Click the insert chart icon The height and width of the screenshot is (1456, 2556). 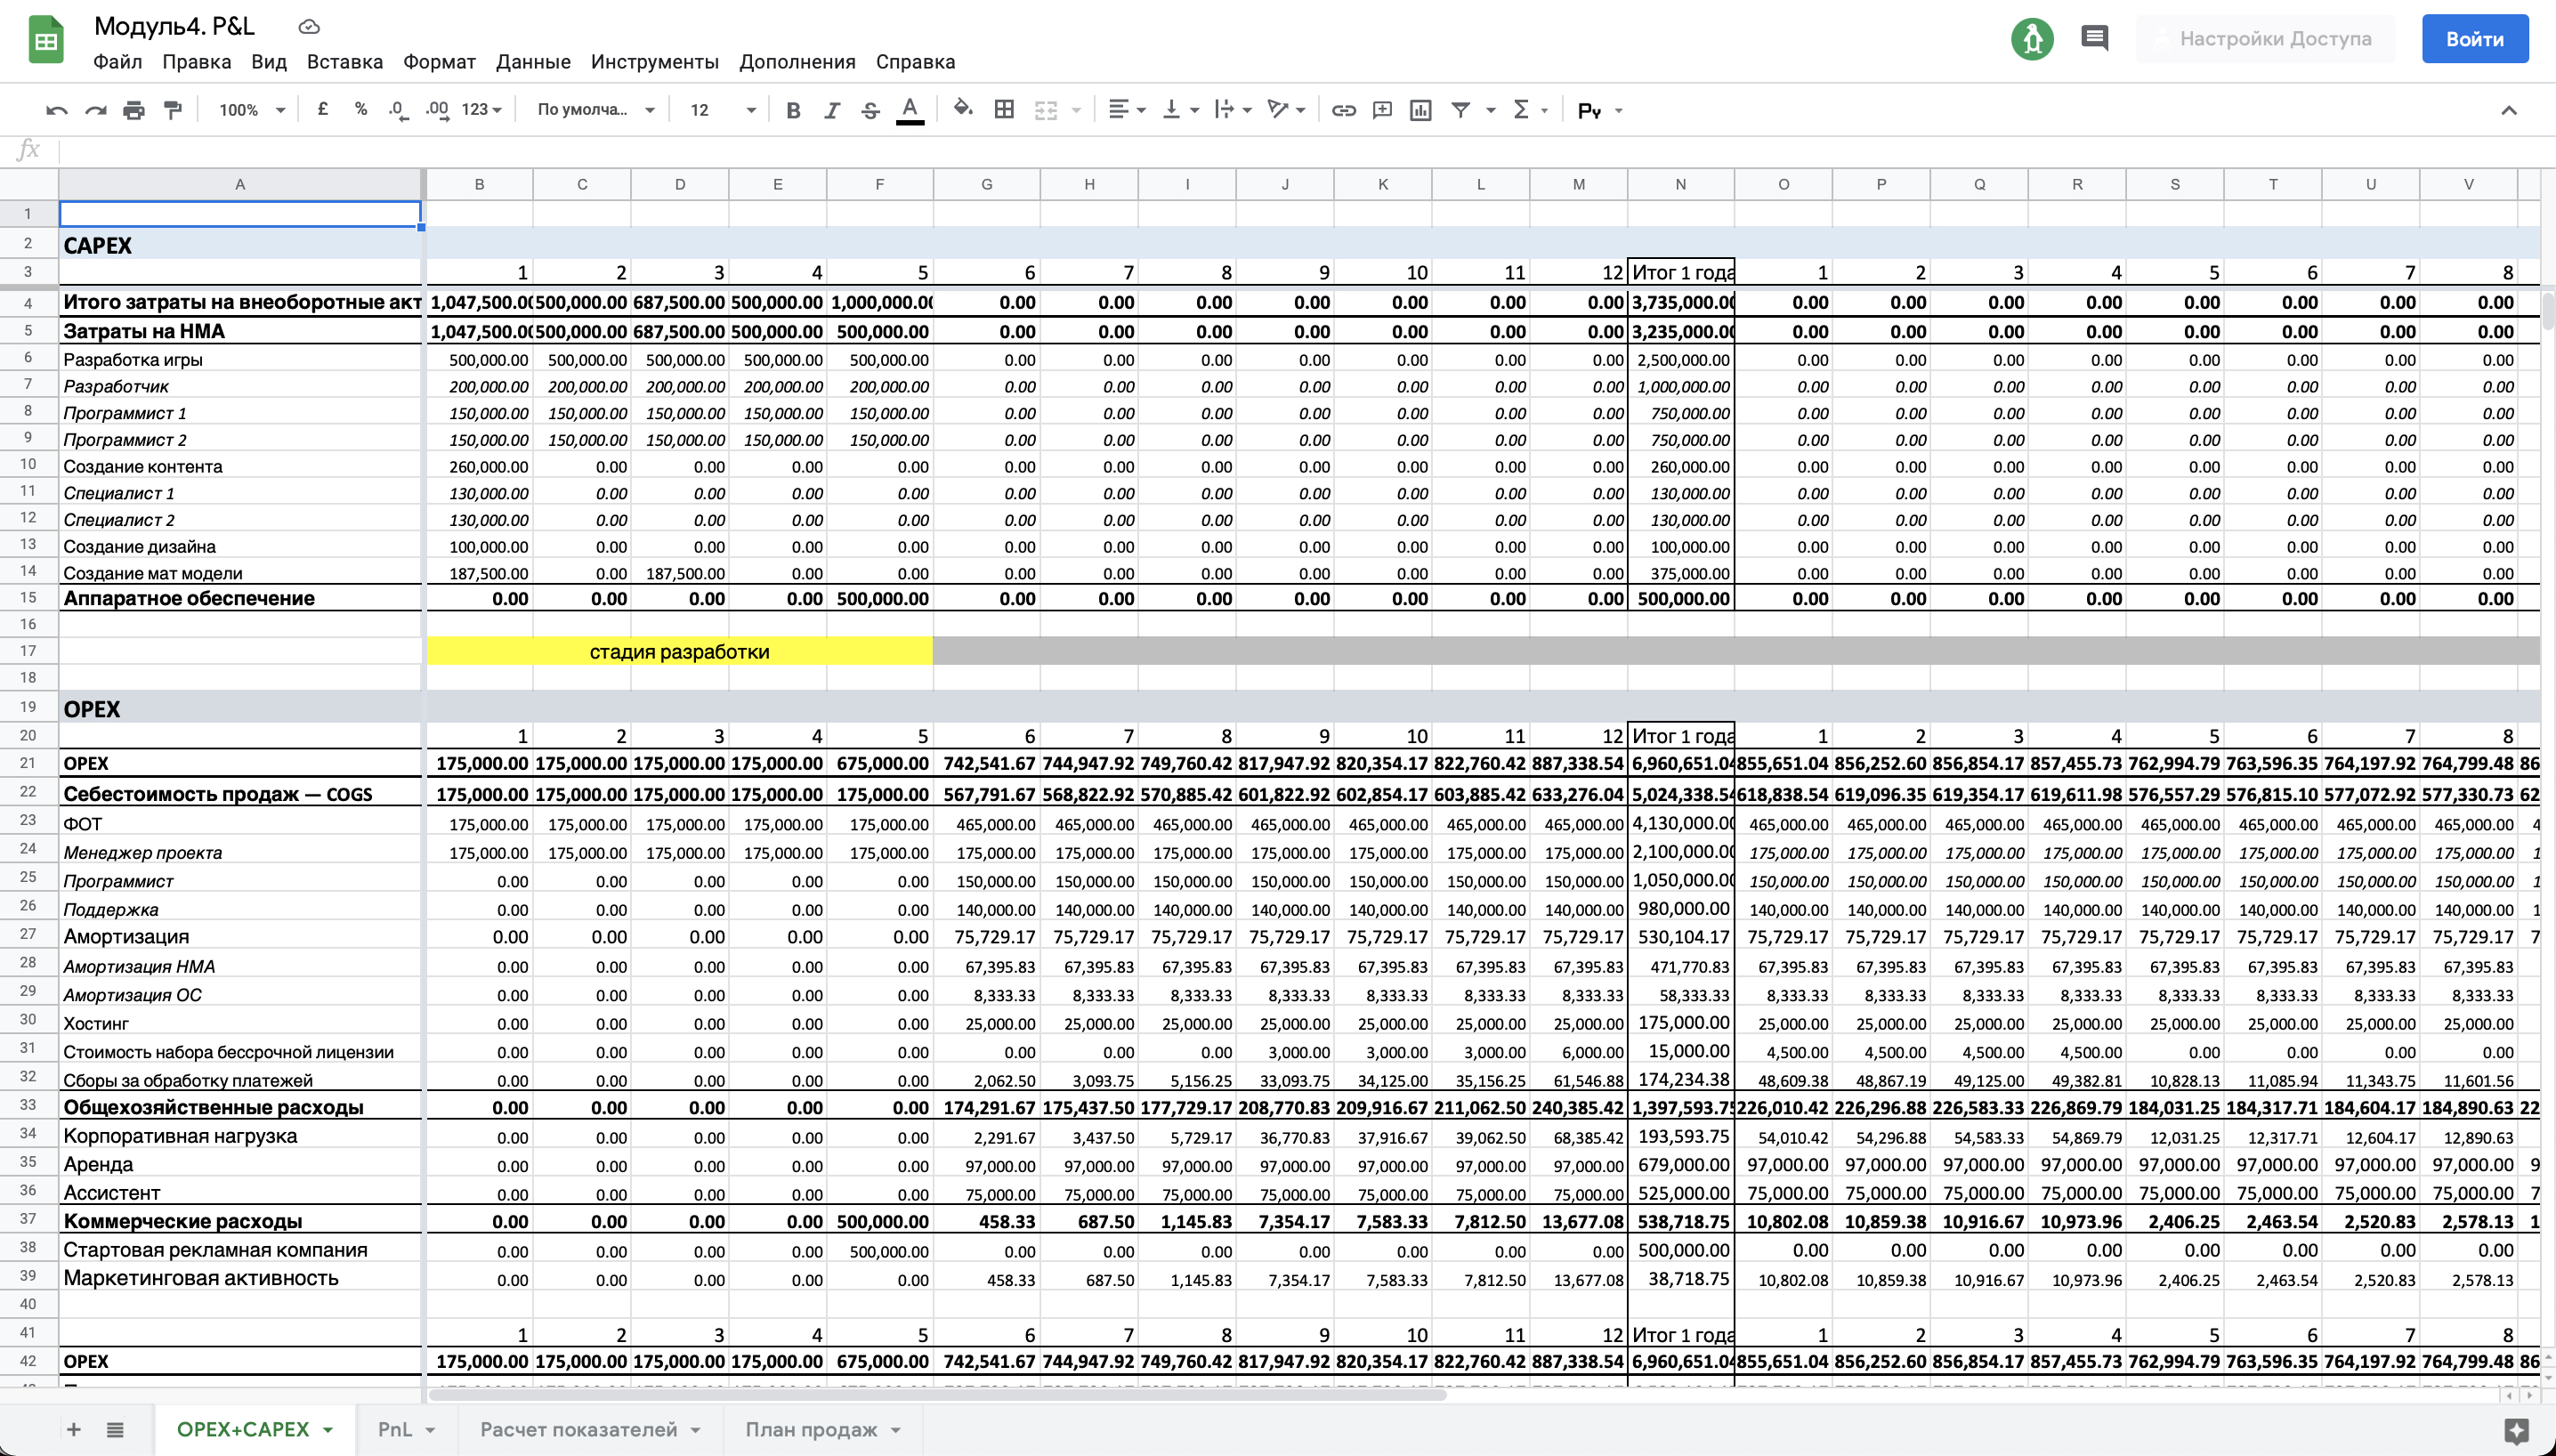tap(1420, 110)
